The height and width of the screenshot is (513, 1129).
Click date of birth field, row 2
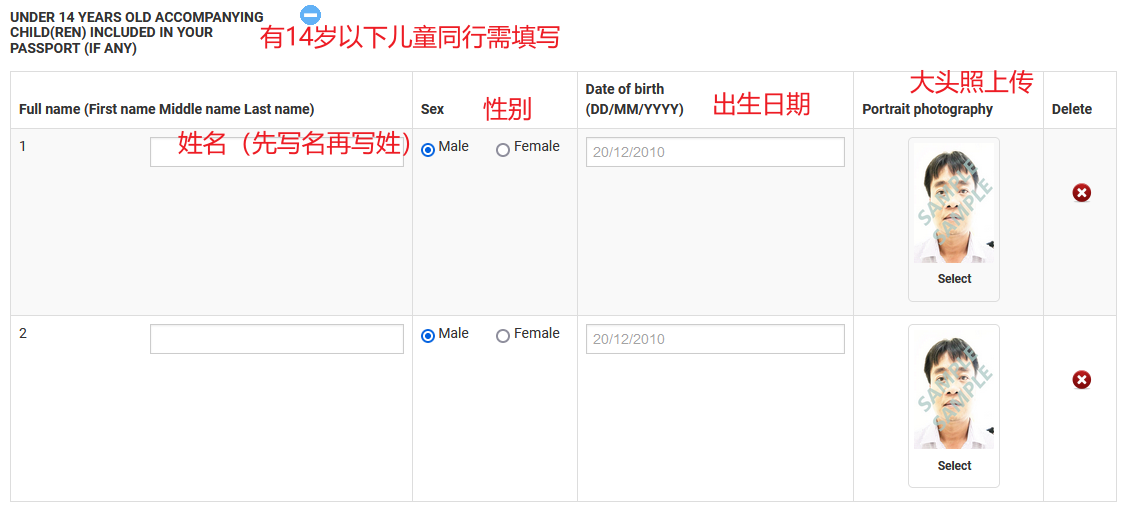[x=715, y=339]
